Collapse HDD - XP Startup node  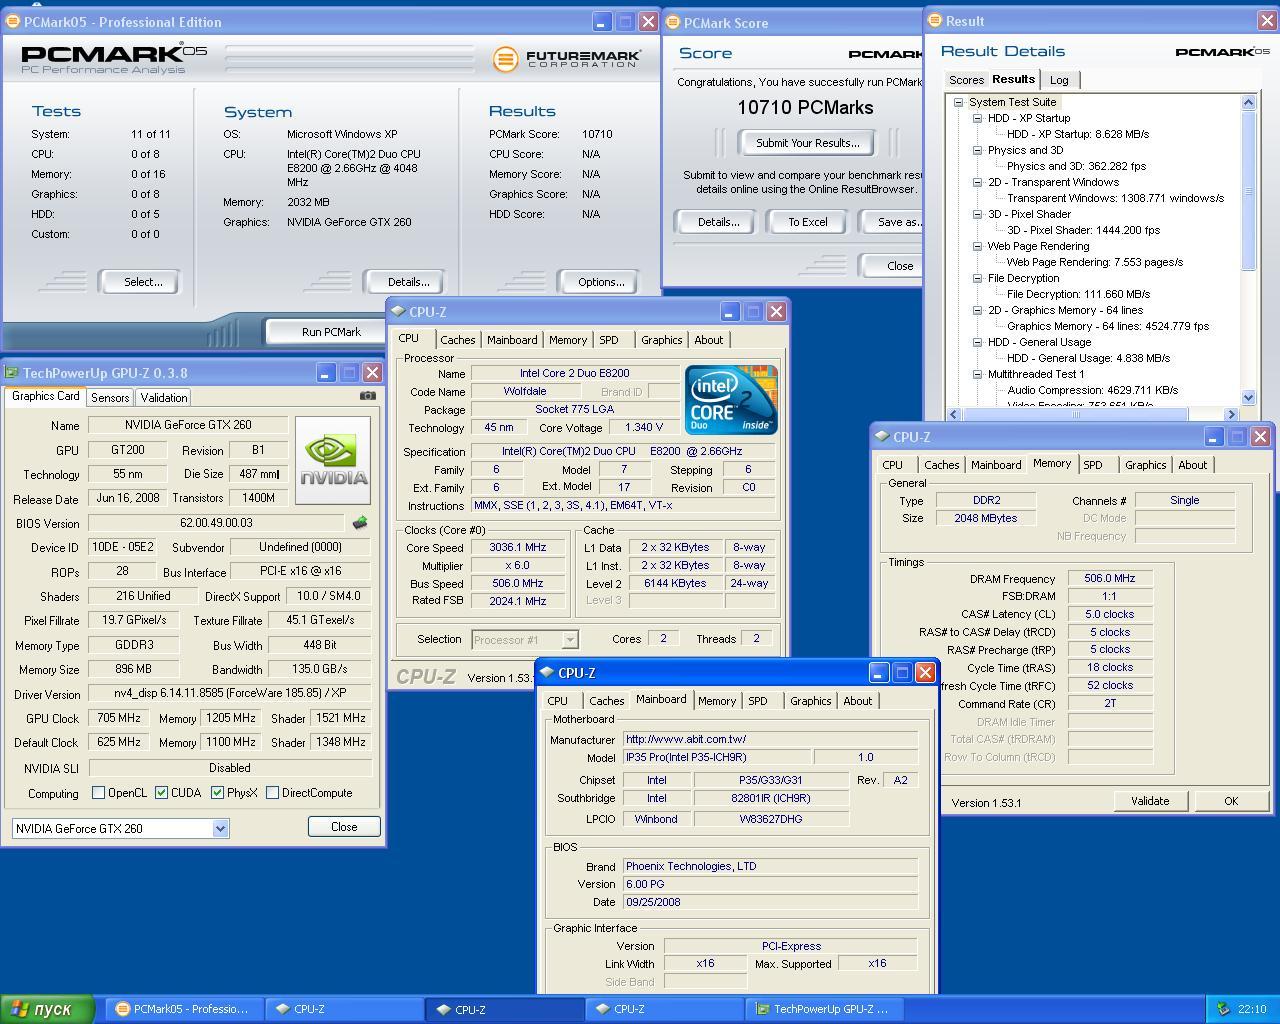[977, 118]
